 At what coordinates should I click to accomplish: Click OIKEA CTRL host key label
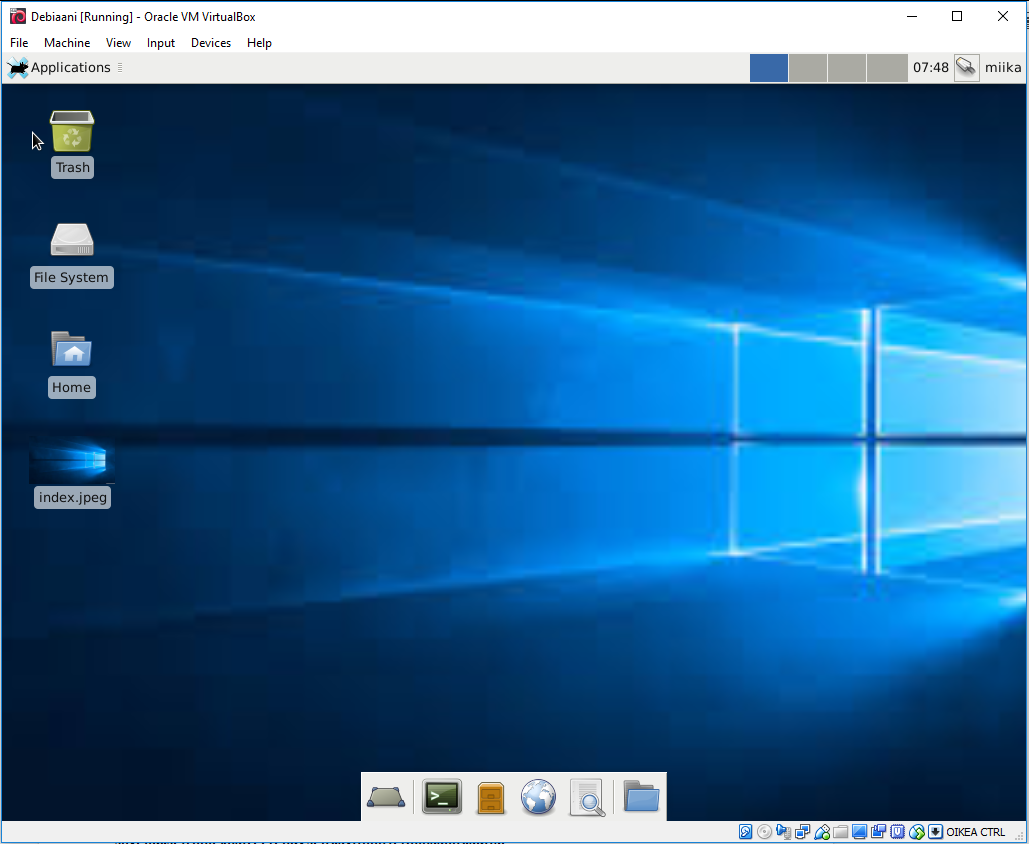[975, 832]
